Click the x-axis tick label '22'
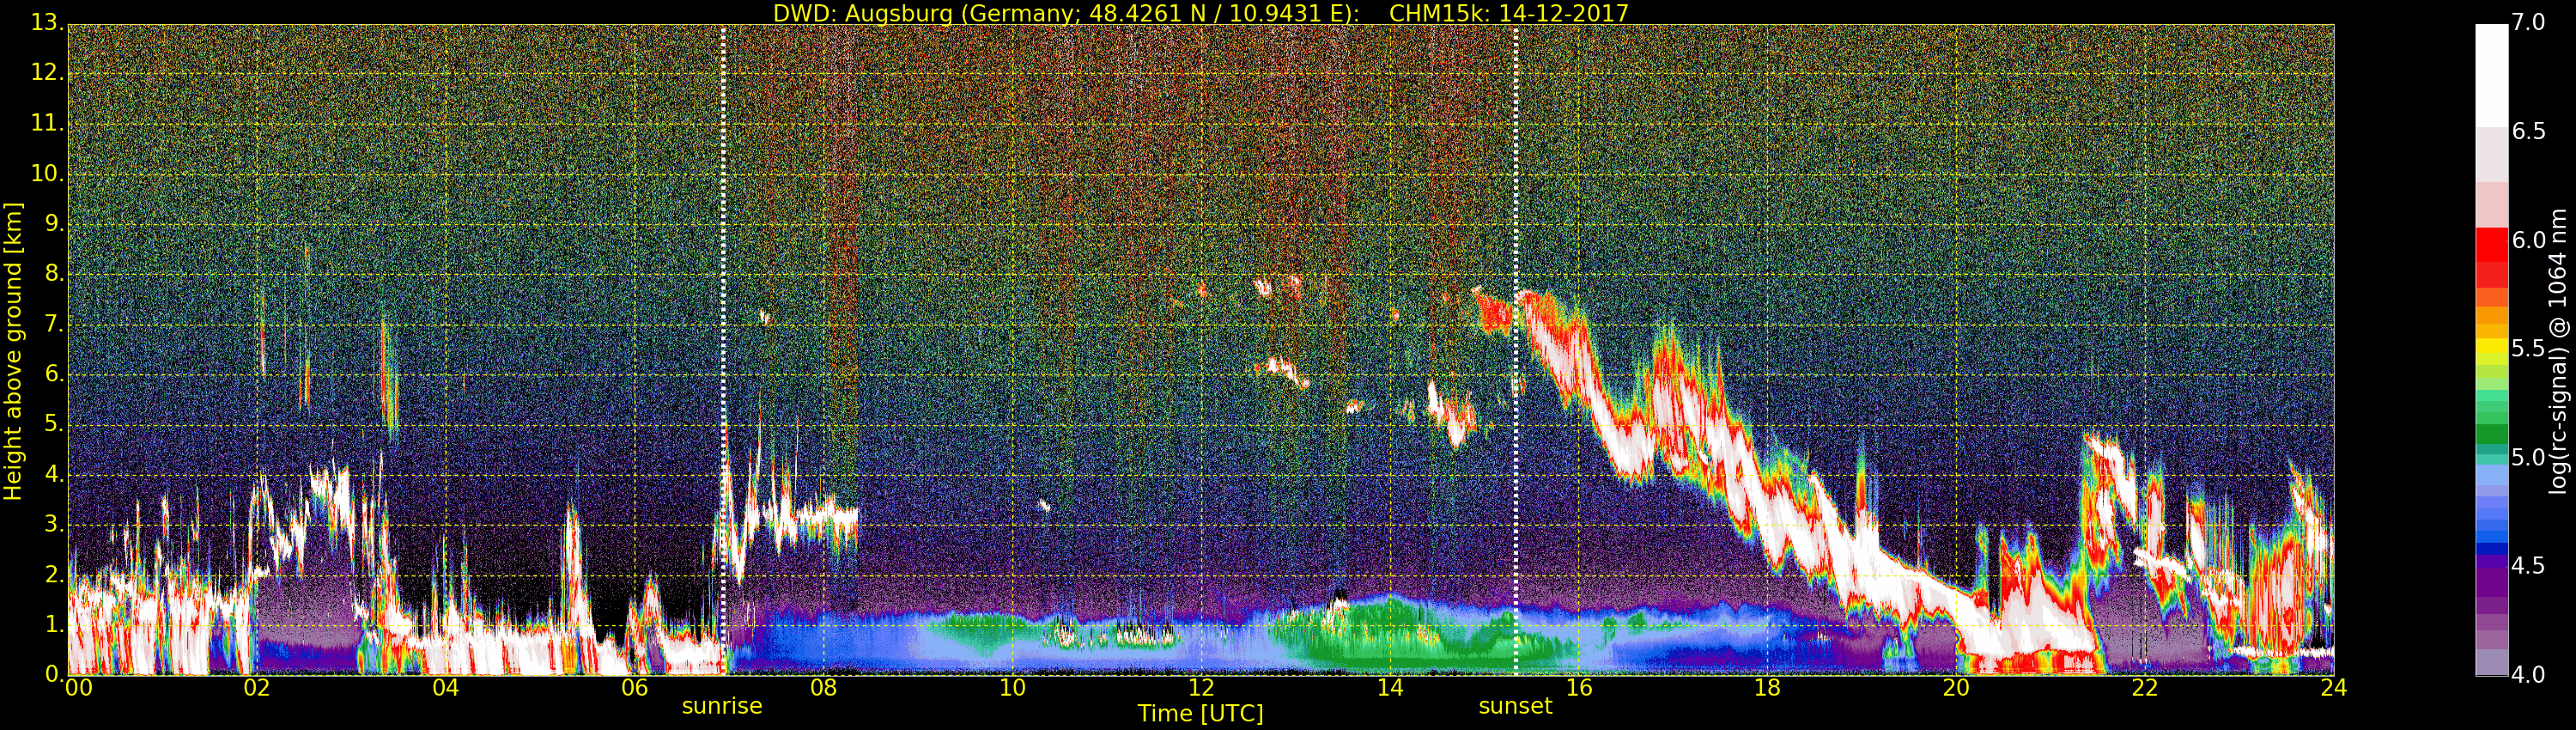 click(x=2145, y=688)
